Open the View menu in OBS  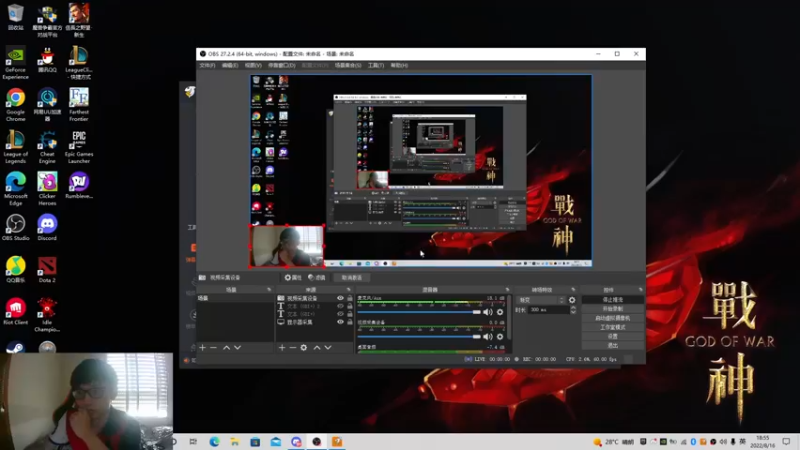(253, 65)
